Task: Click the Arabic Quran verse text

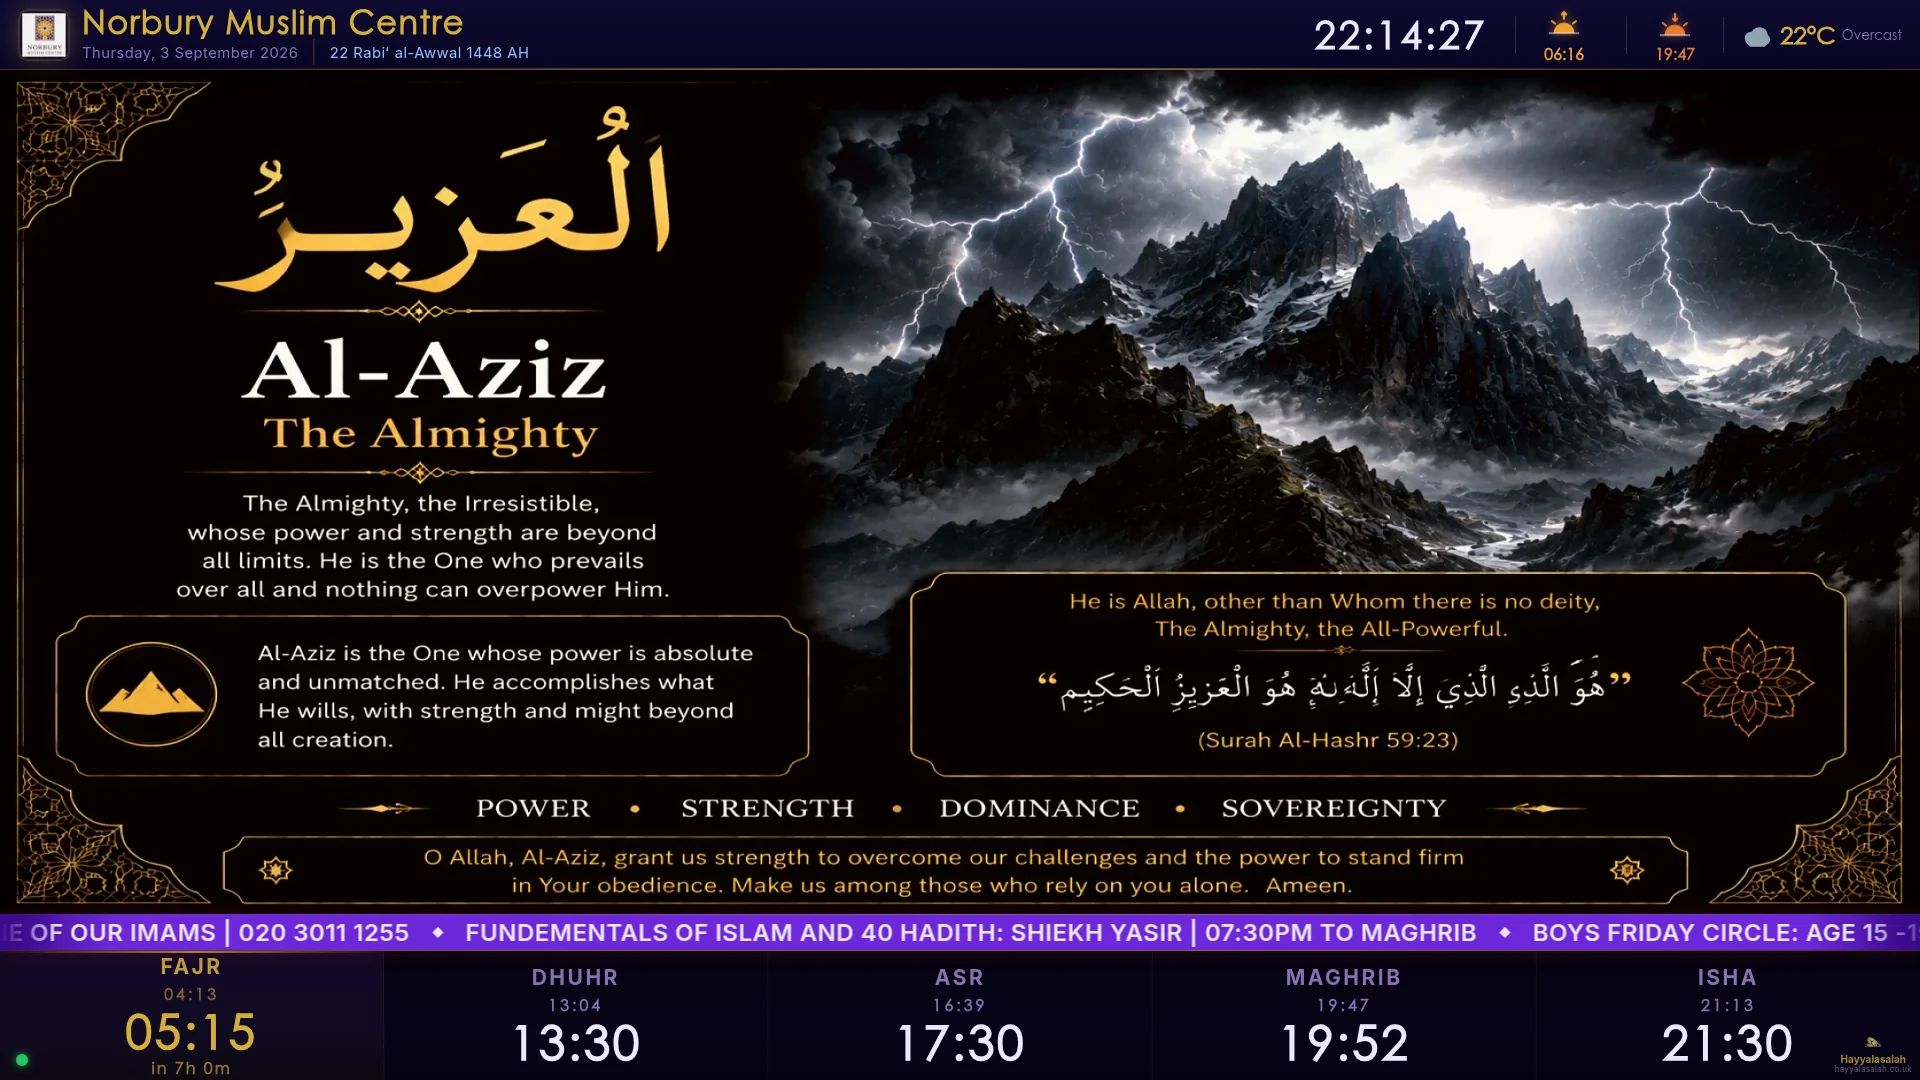Action: click(x=1334, y=686)
